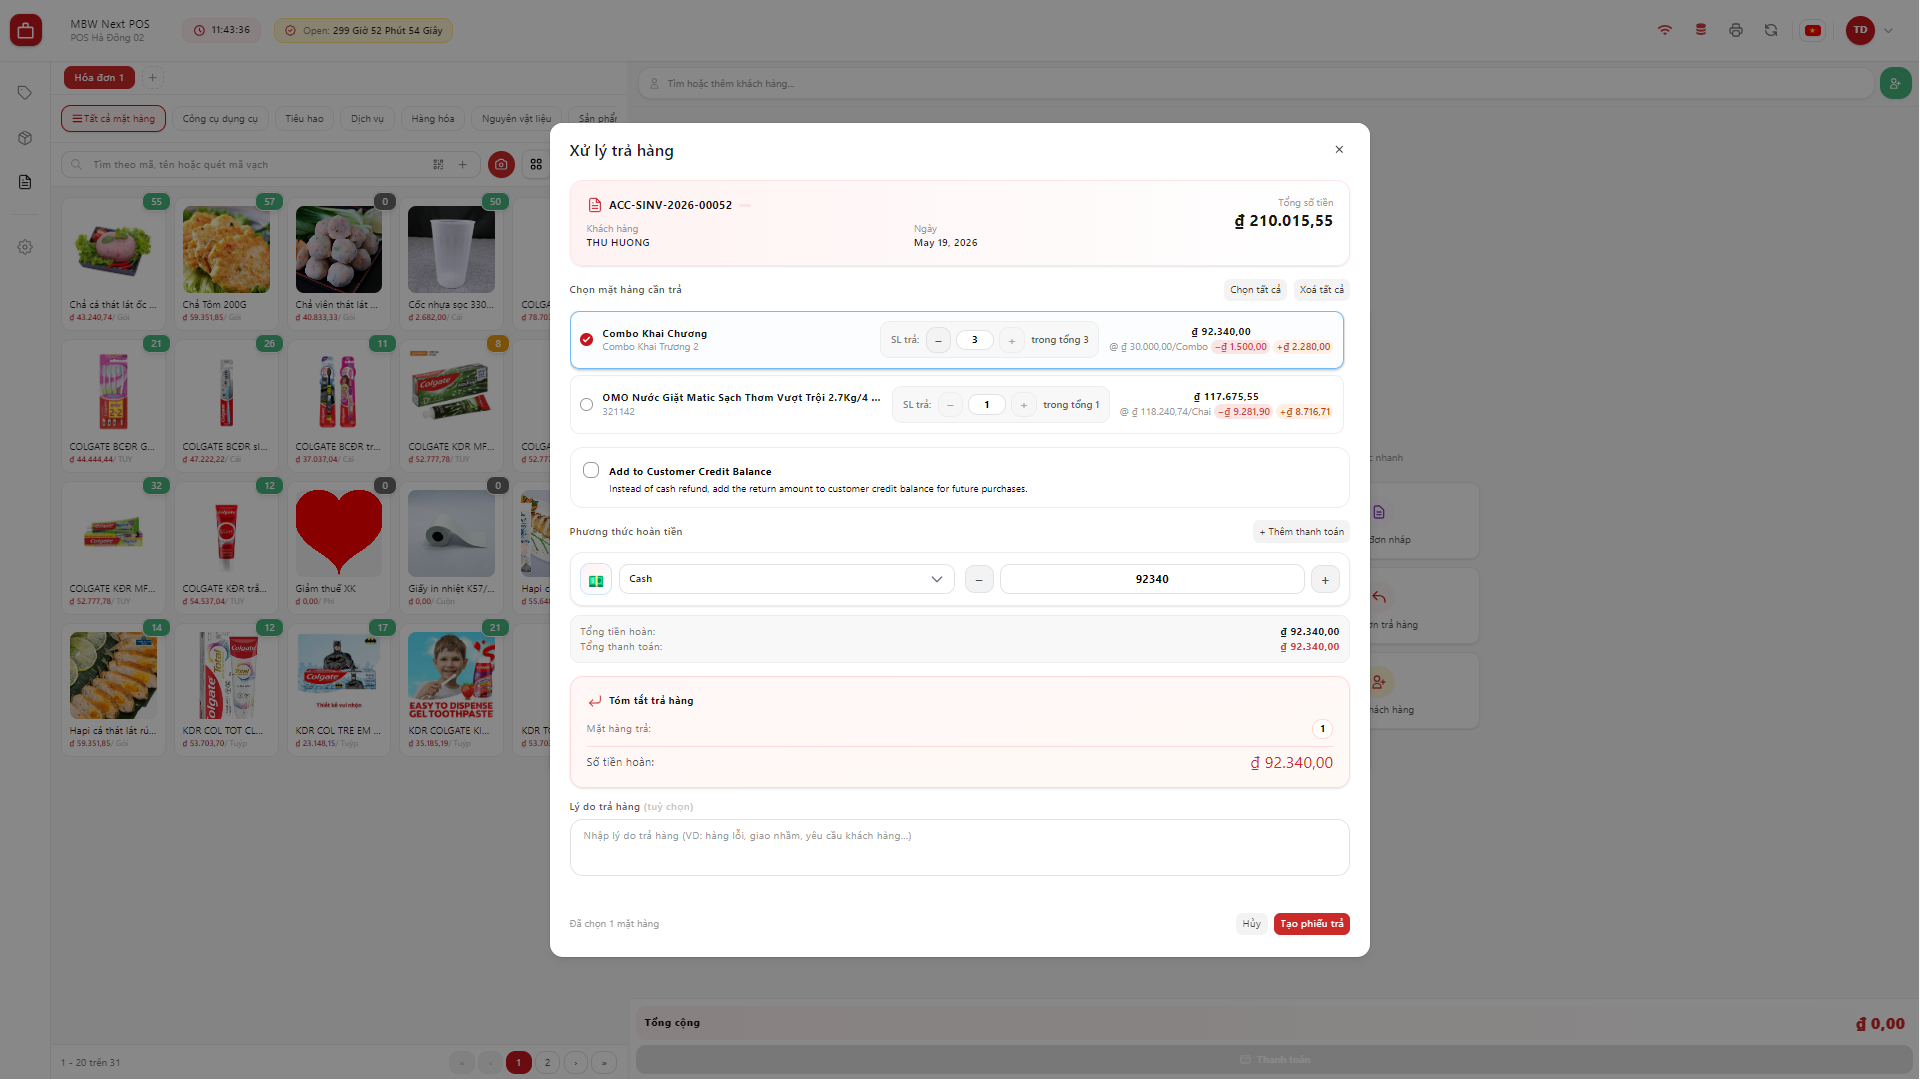The height and width of the screenshot is (1080, 1920).
Task: Open the Cash payment method dropdown
Action: (x=786, y=579)
